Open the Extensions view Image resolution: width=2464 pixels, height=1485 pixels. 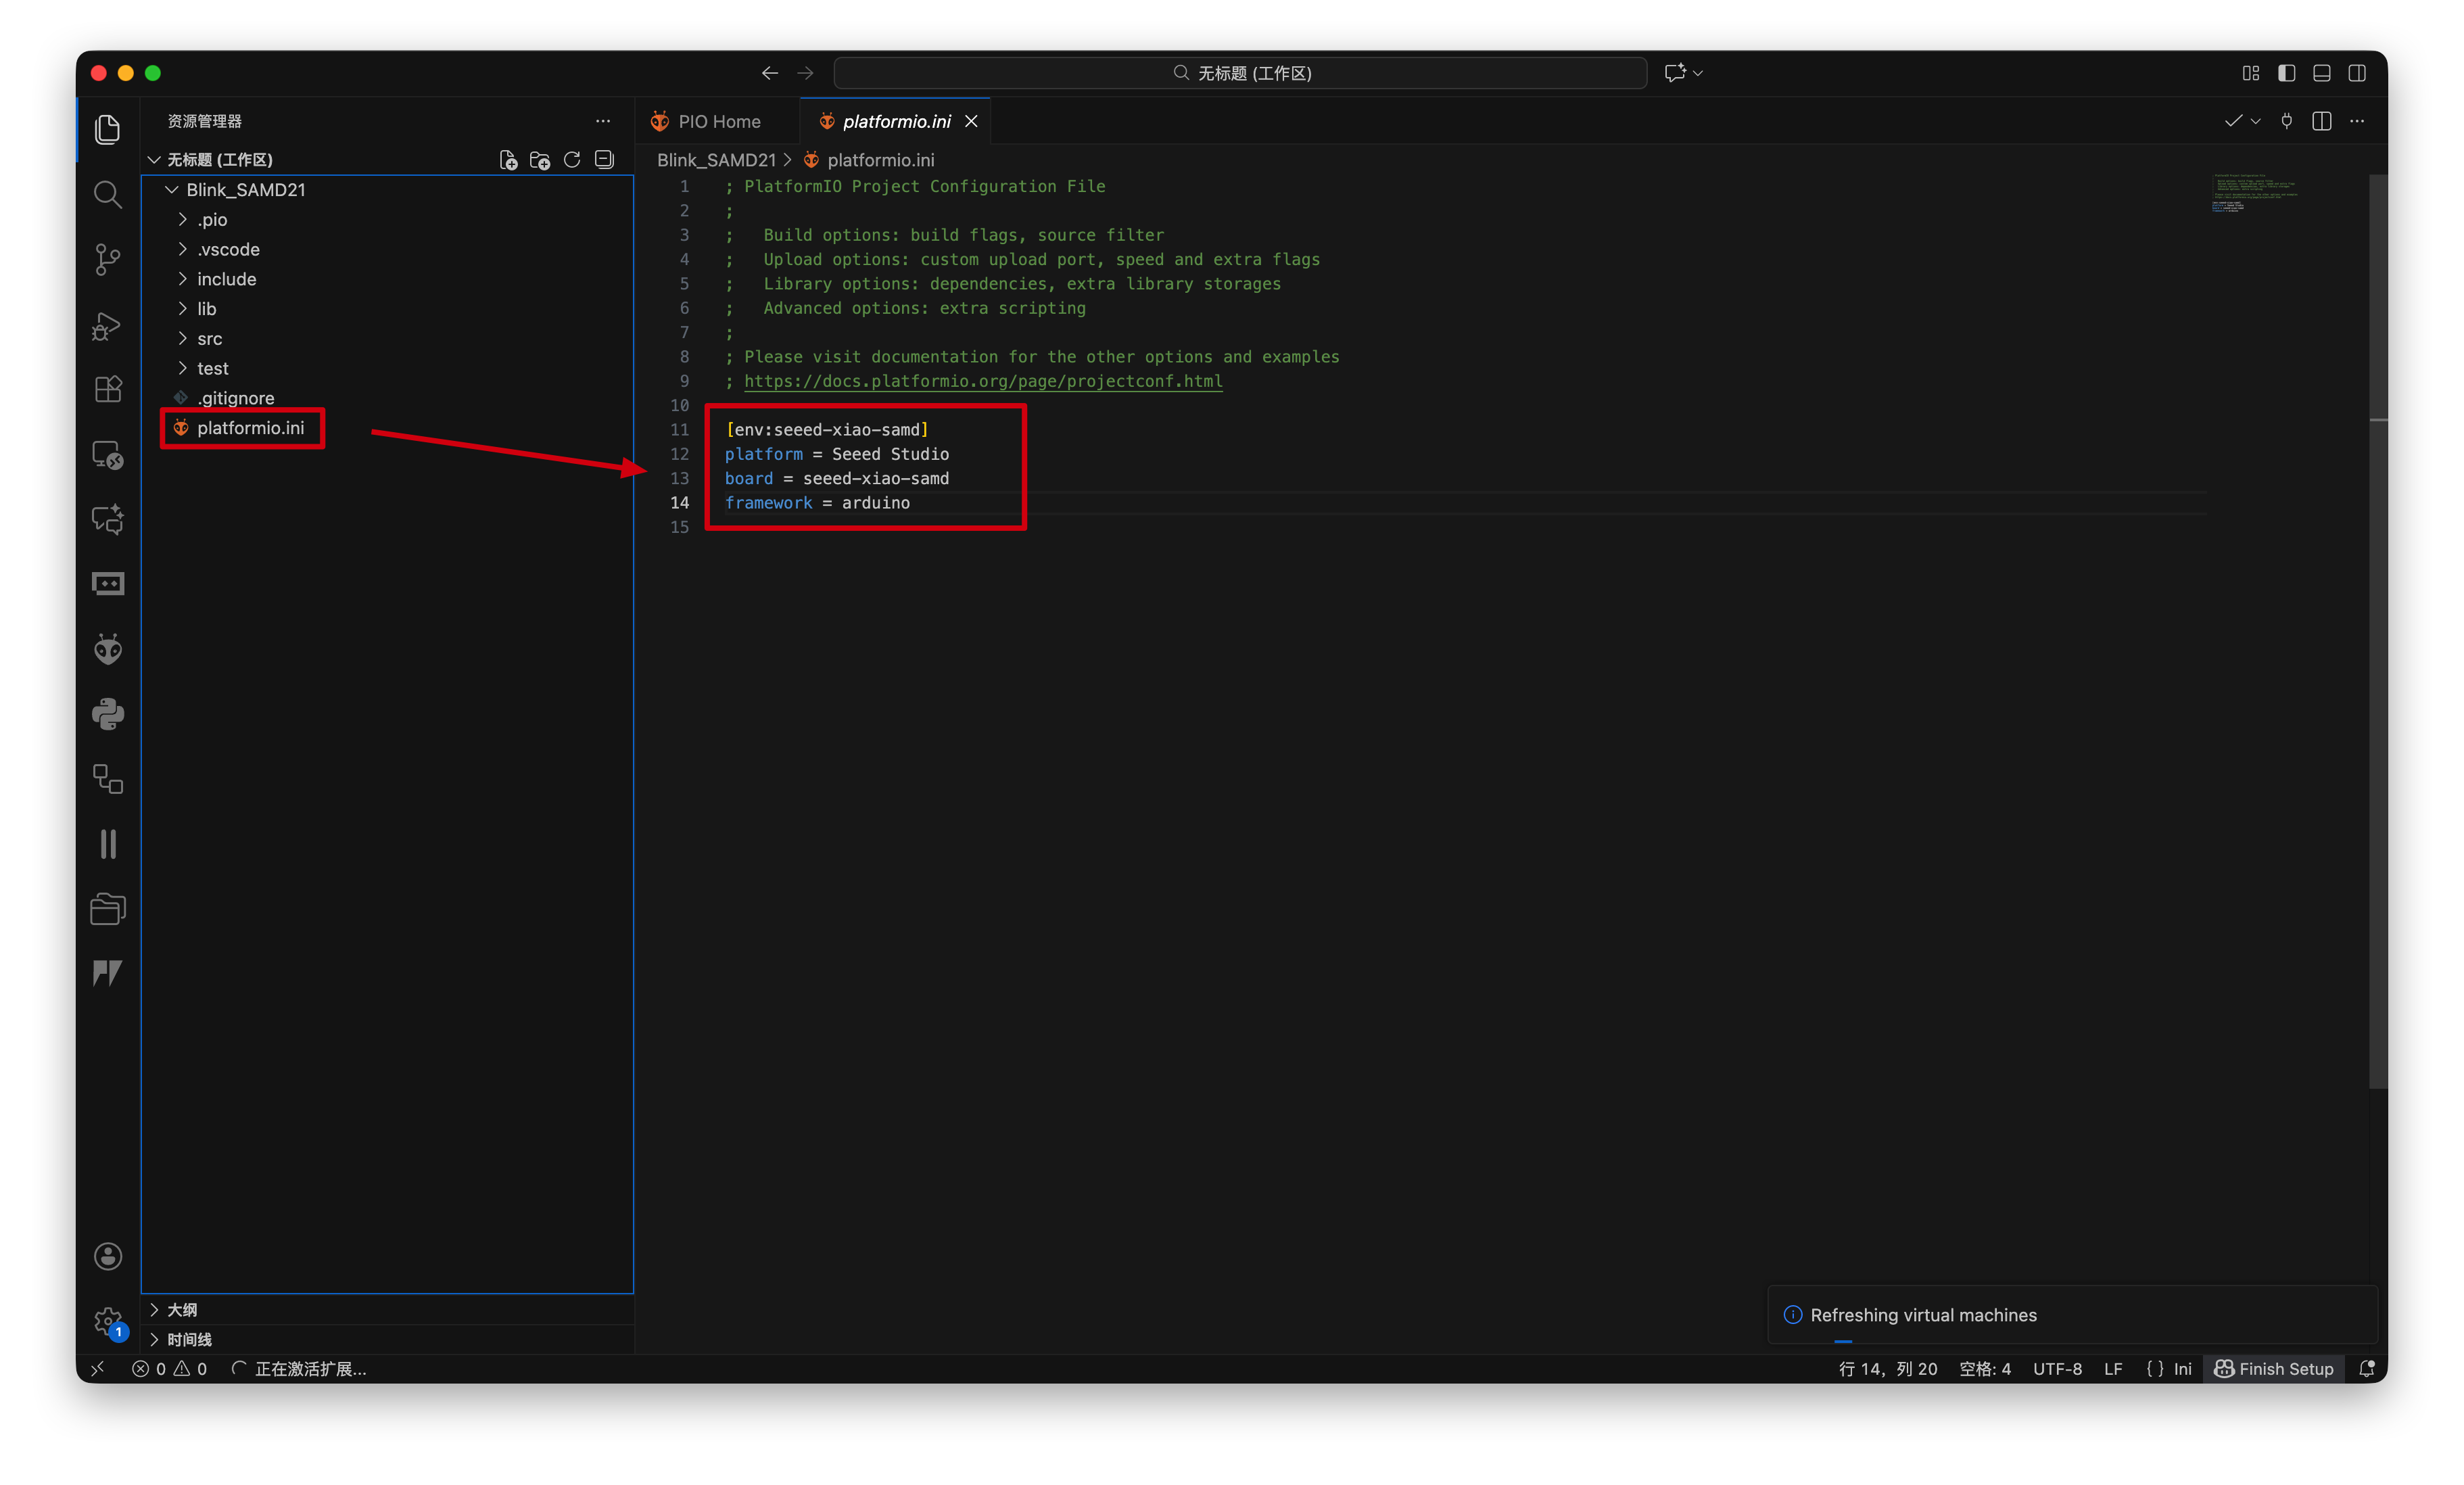coord(107,389)
